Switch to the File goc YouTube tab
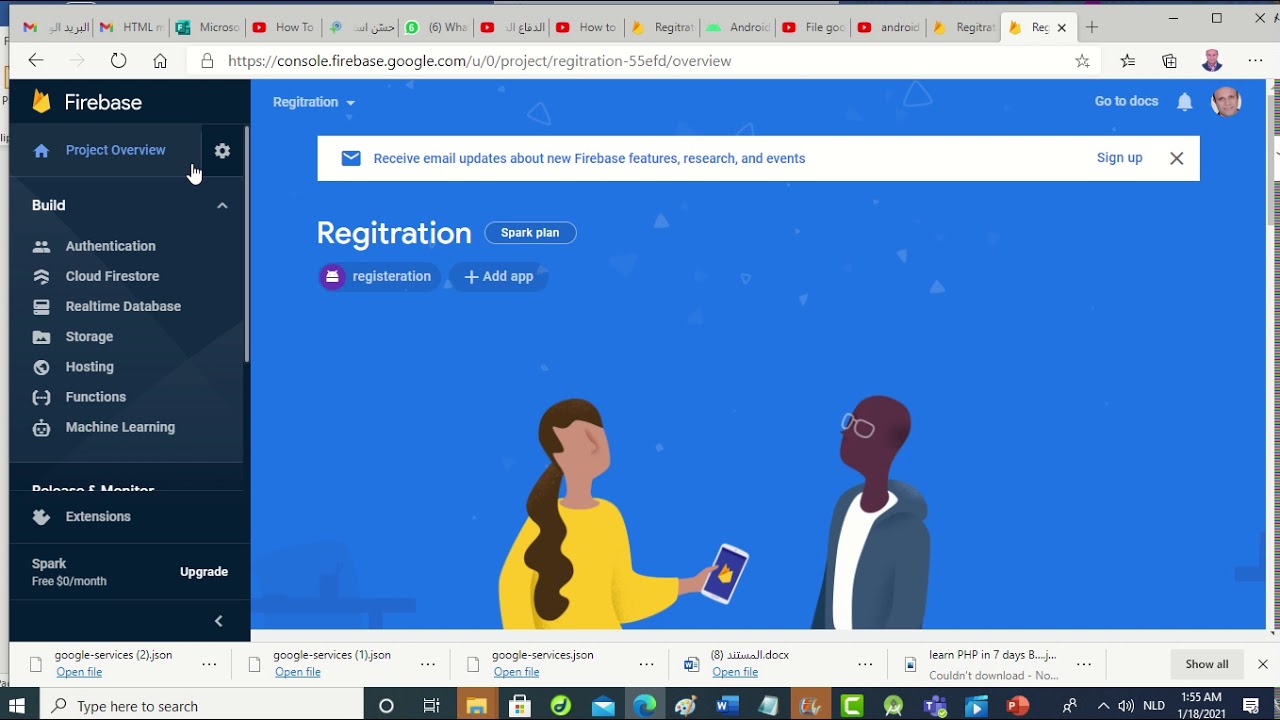1280x720 pixels. click(814, 27)
